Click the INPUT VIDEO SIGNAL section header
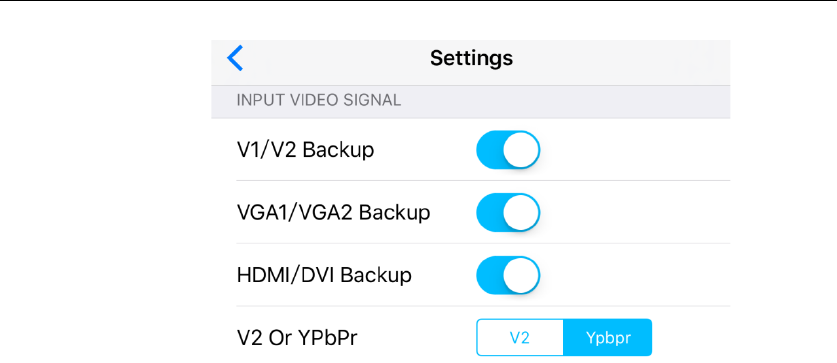Viewport: 837px width, 363px height. (x=319, y=100)
